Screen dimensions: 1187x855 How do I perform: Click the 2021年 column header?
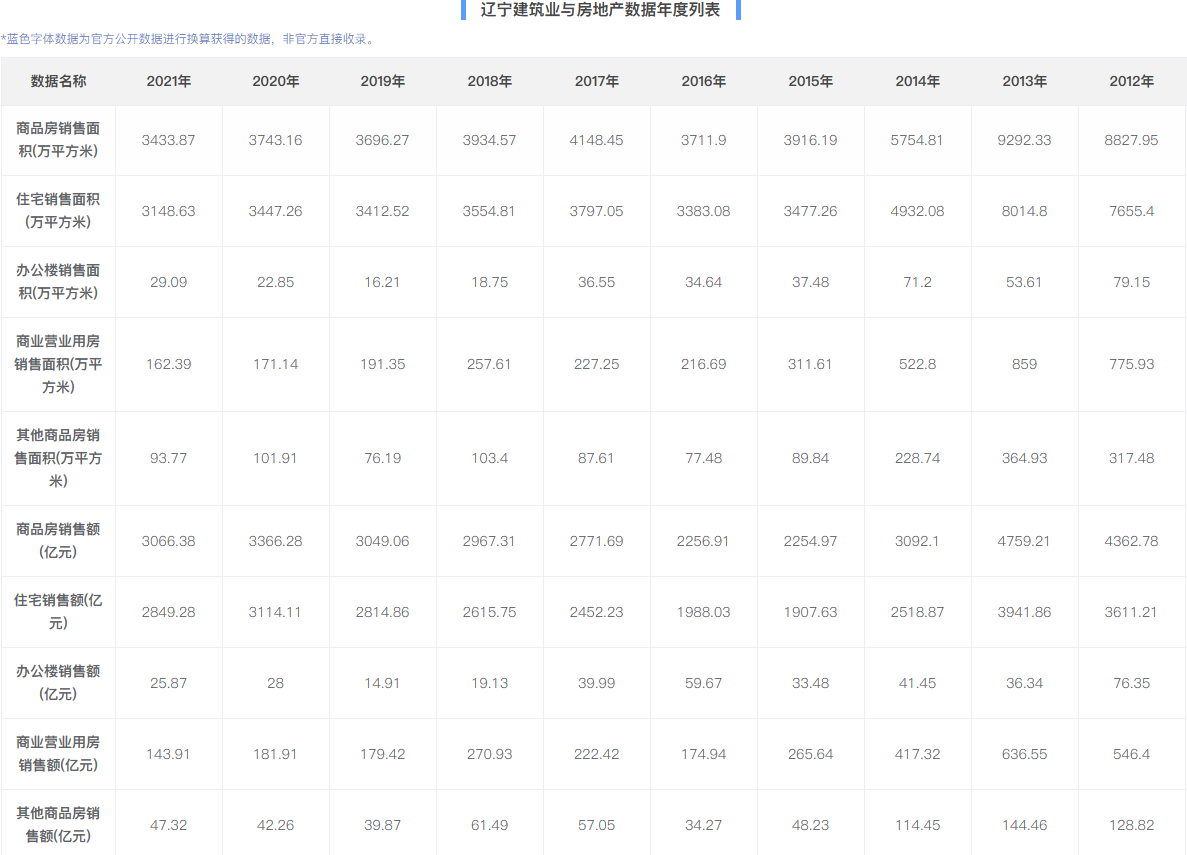point(168,81)
